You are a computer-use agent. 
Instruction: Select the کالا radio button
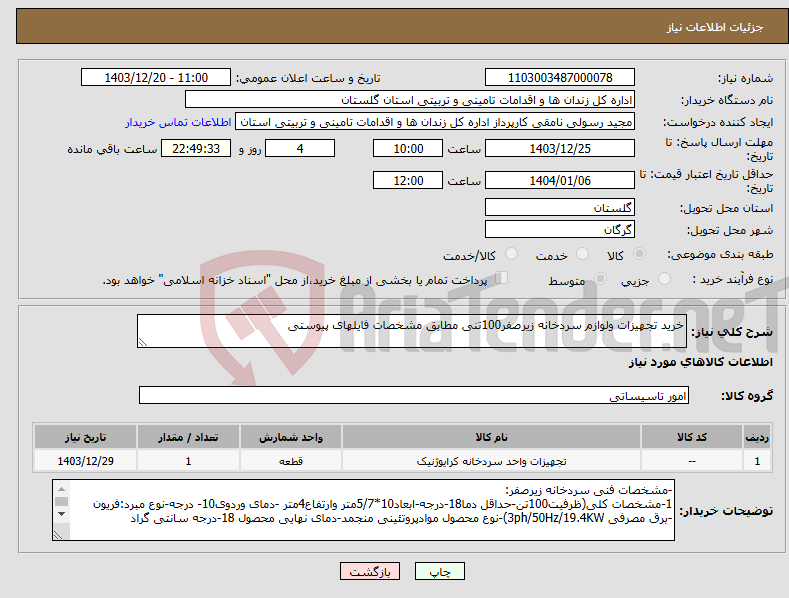pyautogui.click(x=640, y=254)
